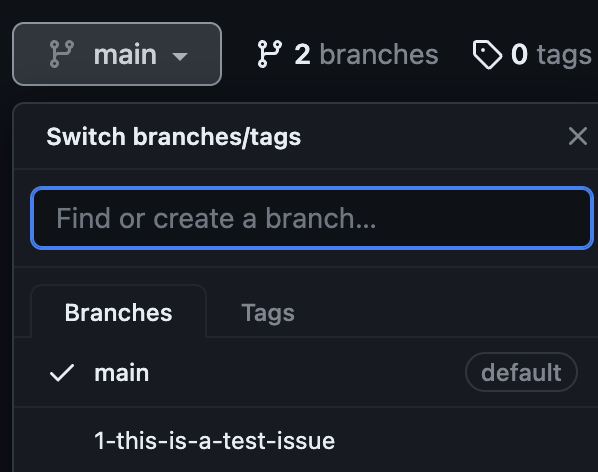Click the dropdown caret beside main
This screenshot has height=472, width=598.
180,57
